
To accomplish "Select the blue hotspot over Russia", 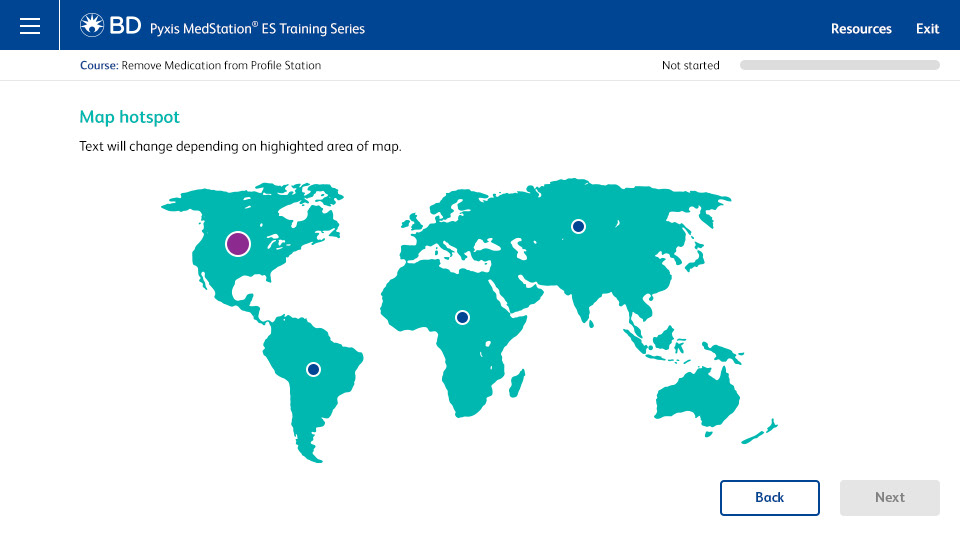I will pos(578,227).
